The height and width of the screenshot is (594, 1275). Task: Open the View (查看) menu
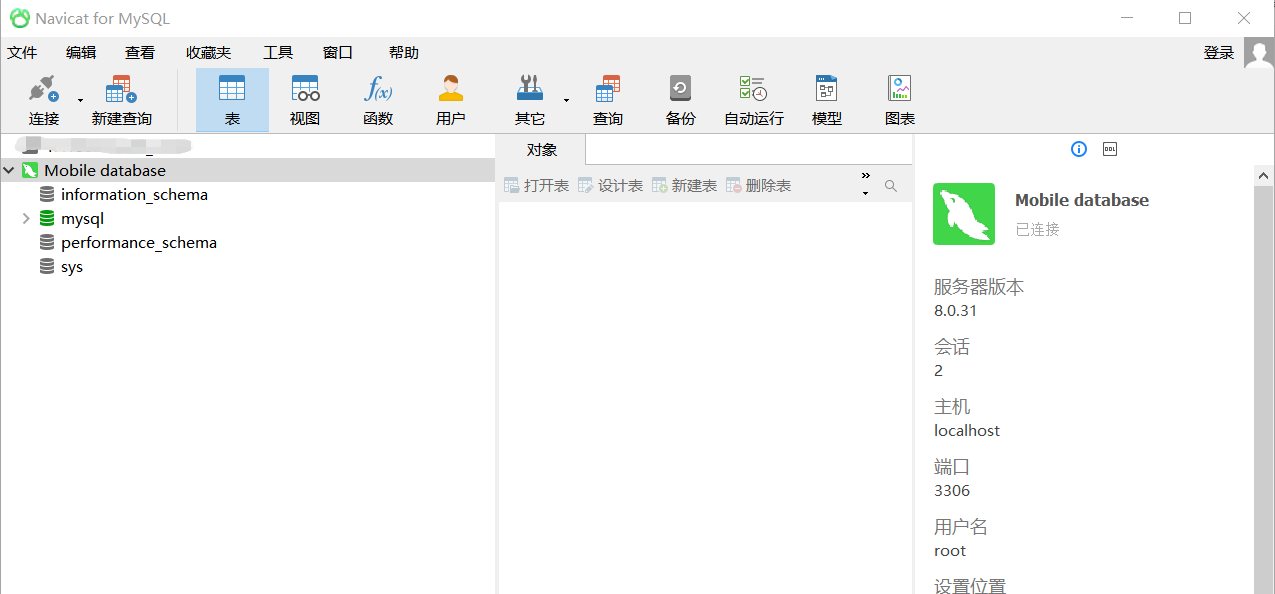140,53
